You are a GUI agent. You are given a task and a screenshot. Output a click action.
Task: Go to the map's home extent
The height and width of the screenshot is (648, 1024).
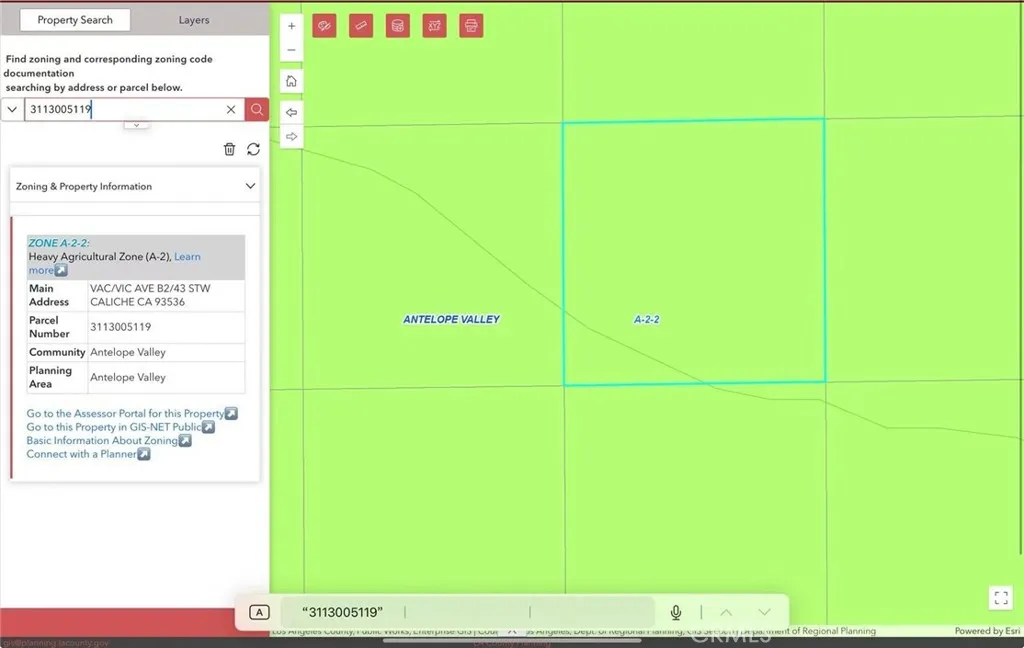tap(291, 81)
